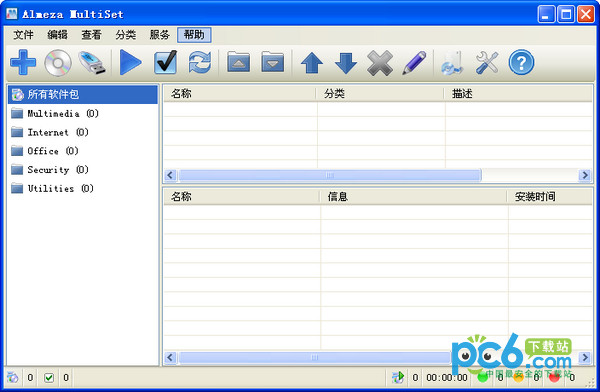Click the computer and disc toolbar icon
The width and height of the screenshot is (600, 392).
pyautogui.click(x=452, y=63)
